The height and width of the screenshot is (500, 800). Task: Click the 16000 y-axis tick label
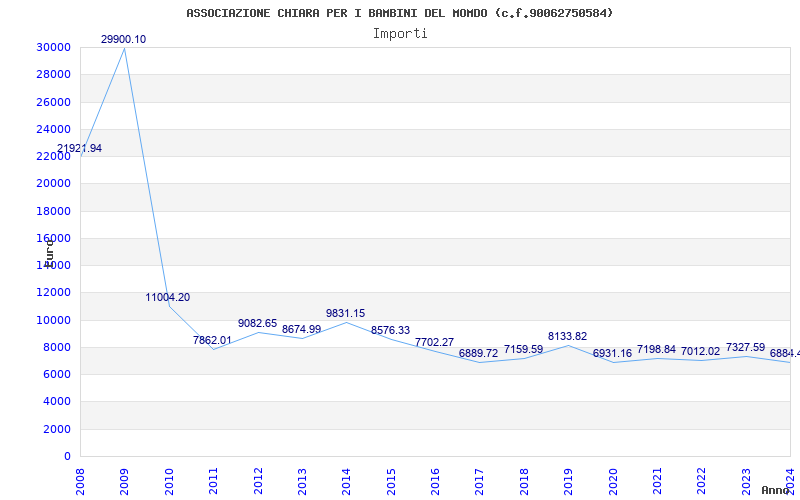click(x=53, y=238)
